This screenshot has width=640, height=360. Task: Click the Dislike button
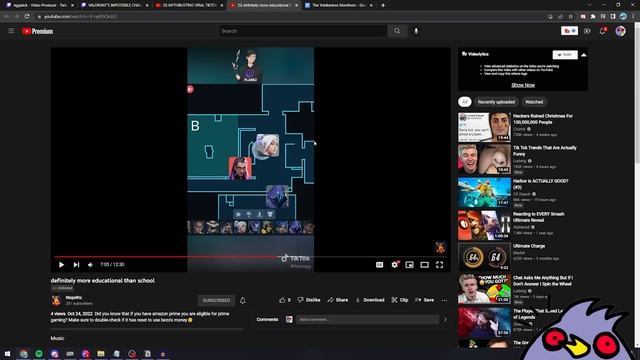tap(309, 300)
